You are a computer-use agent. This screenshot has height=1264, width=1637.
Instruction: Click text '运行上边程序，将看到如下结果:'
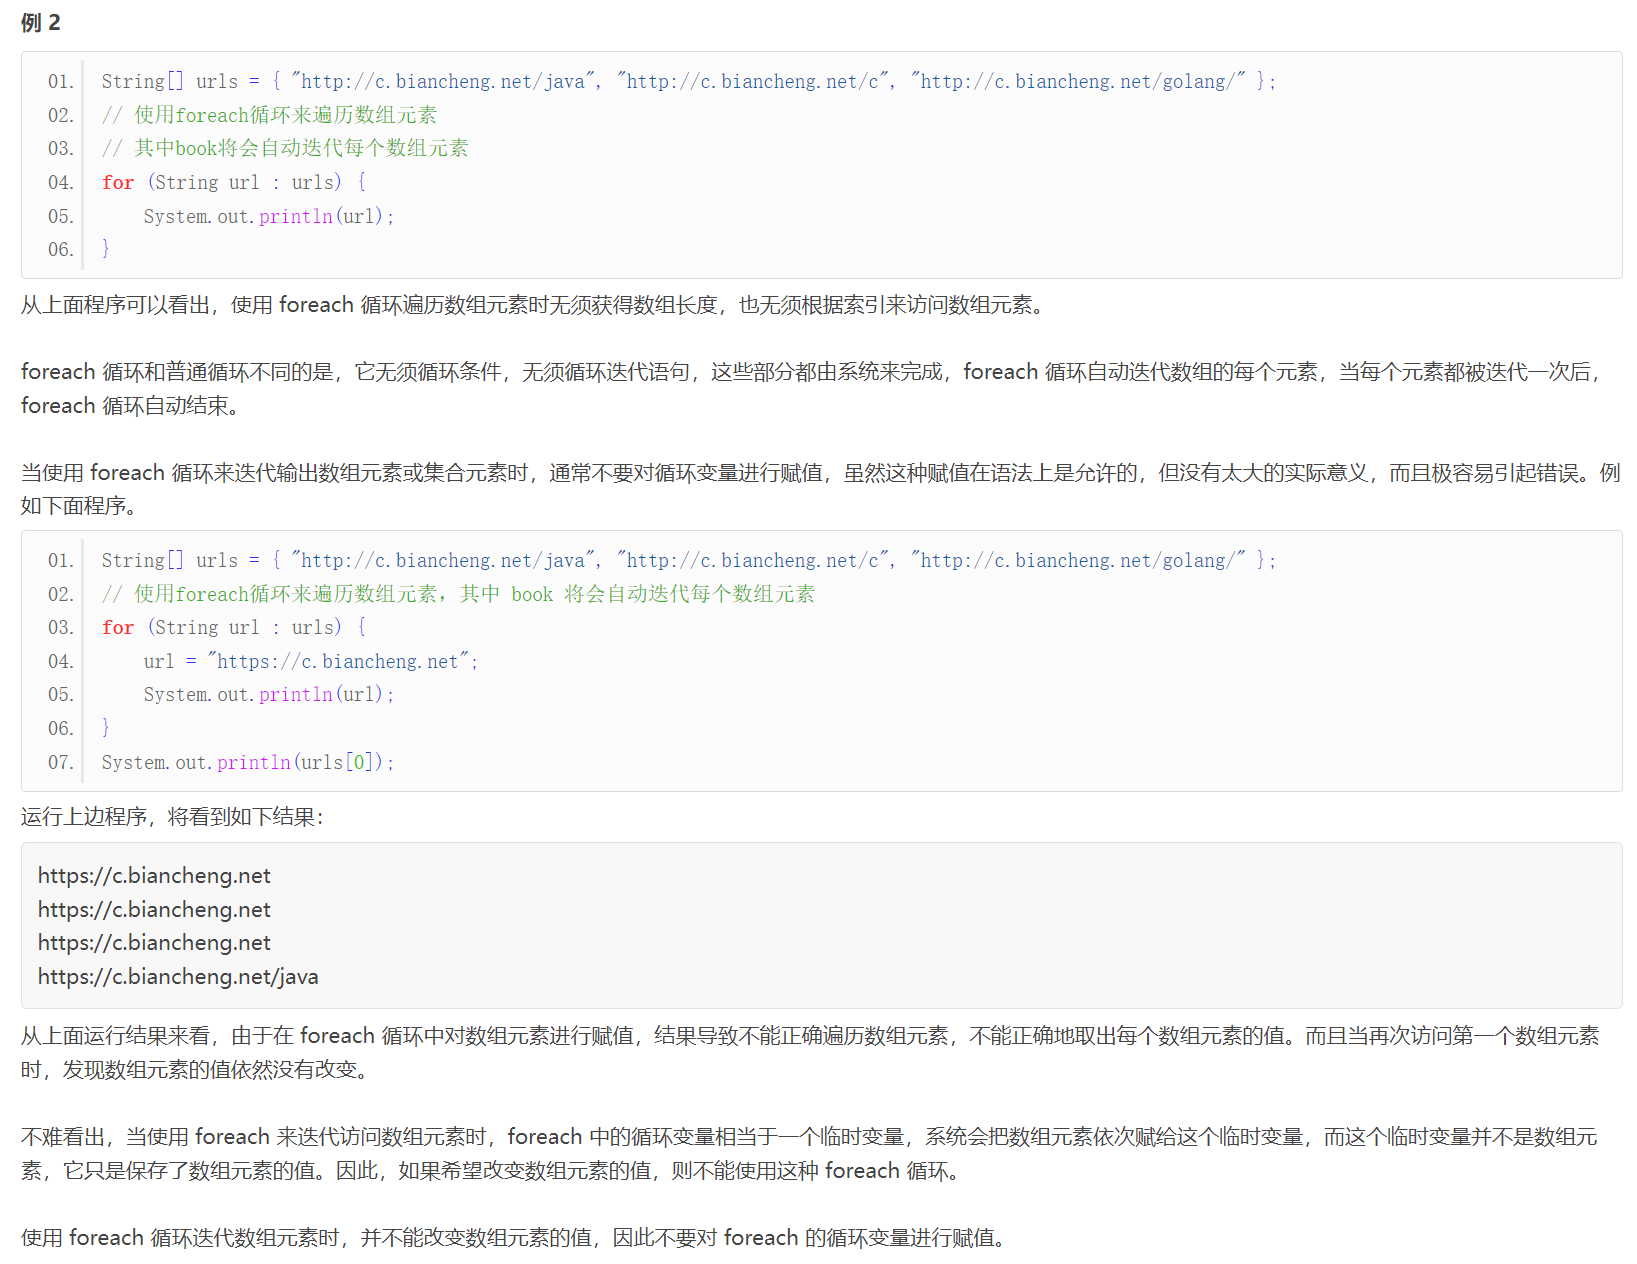[172, 816]
